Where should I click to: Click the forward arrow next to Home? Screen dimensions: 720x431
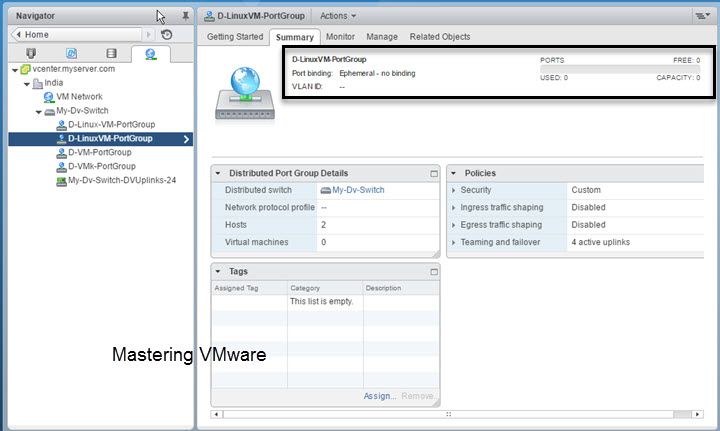pyautogui.click(x=148, y=34)
